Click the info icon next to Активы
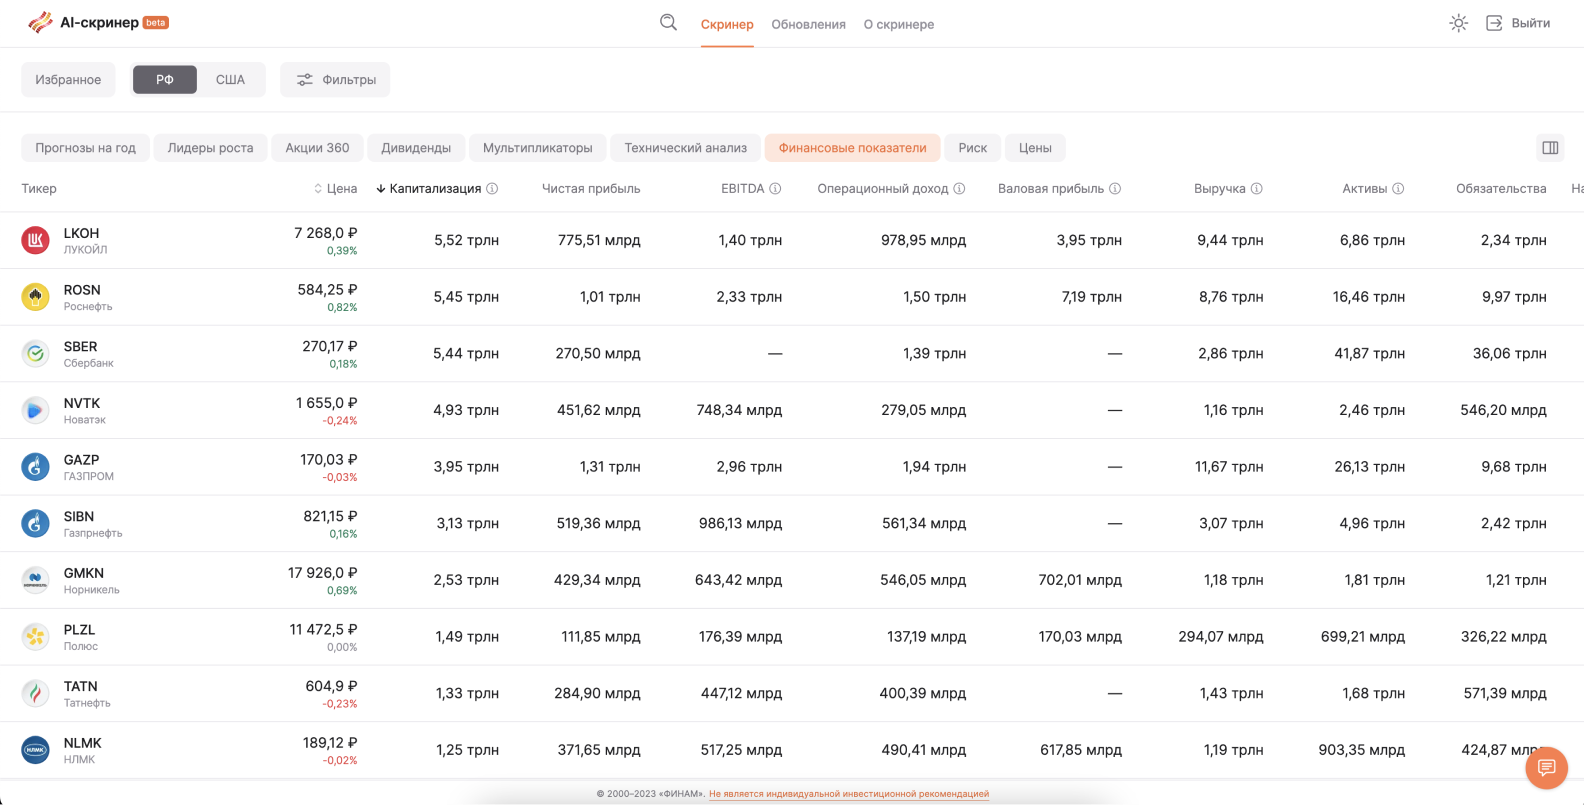 1398,188
